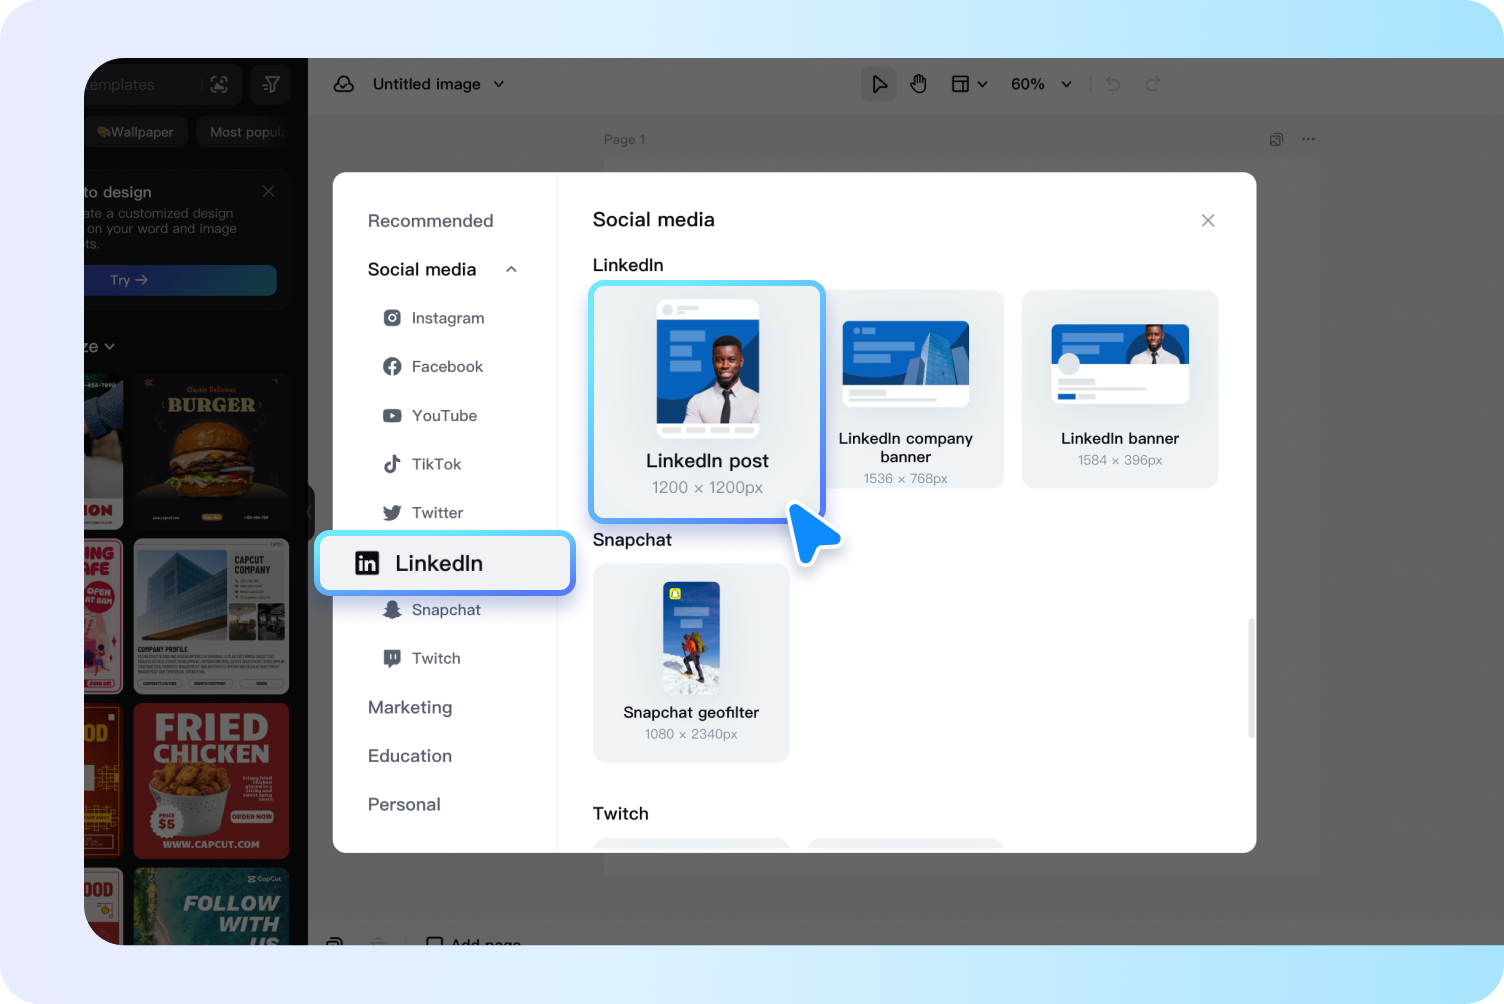Pick the Snapchat geofilter preset
This screenshot has height=1004, width=1504.
pos(691,663)
